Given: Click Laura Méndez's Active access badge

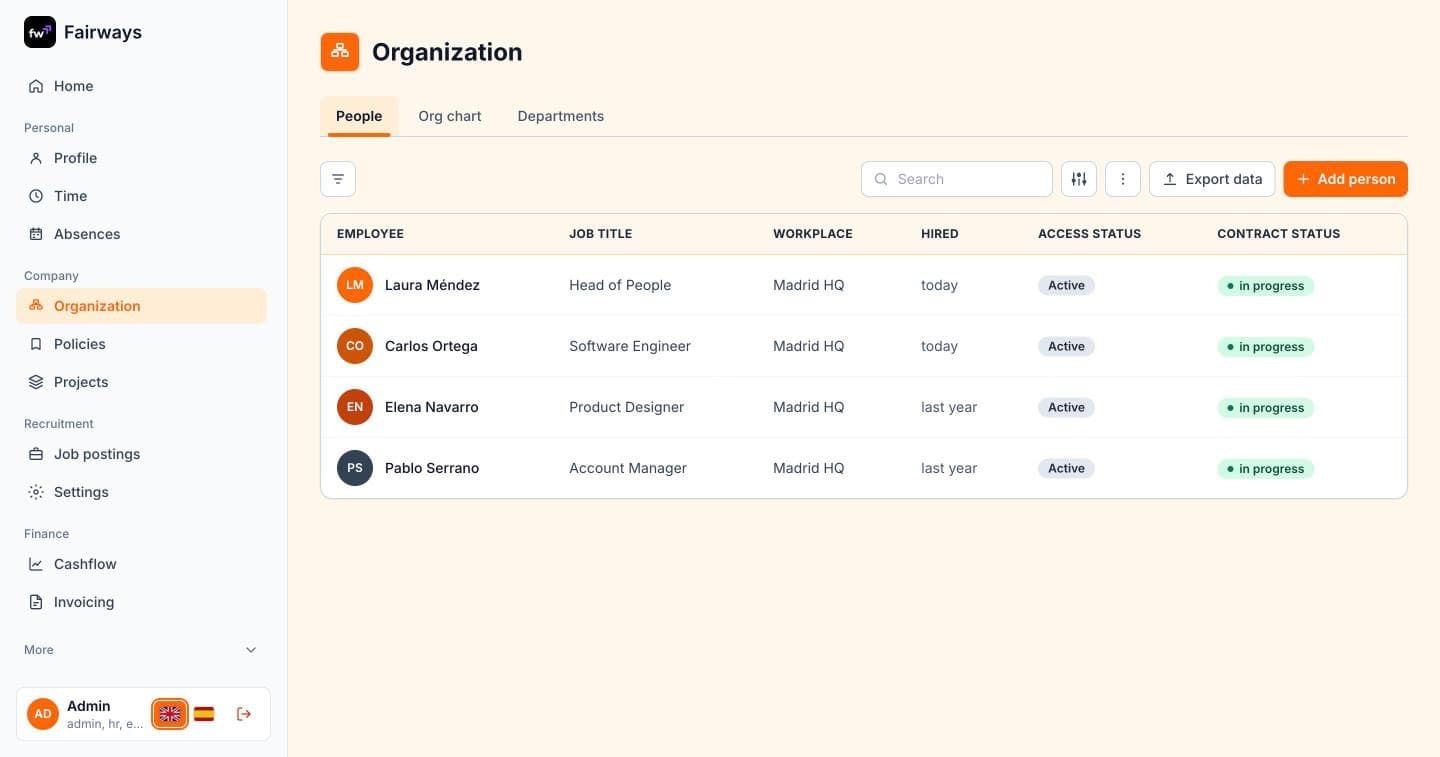Looking at the screenshot, I should click(1066, 285).
